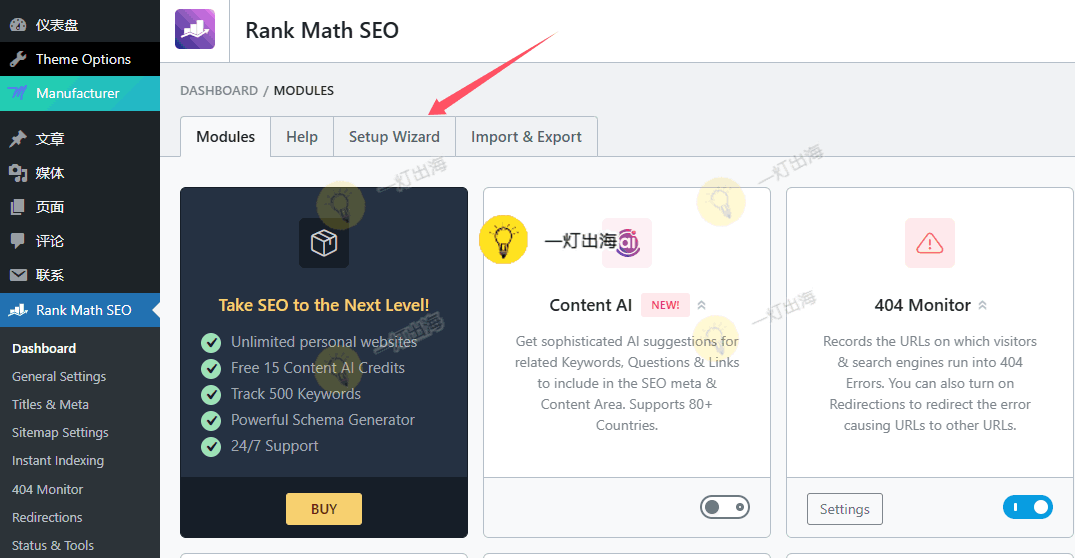
Task: Enable the Content AI module toggle
Action: point(725,508)
